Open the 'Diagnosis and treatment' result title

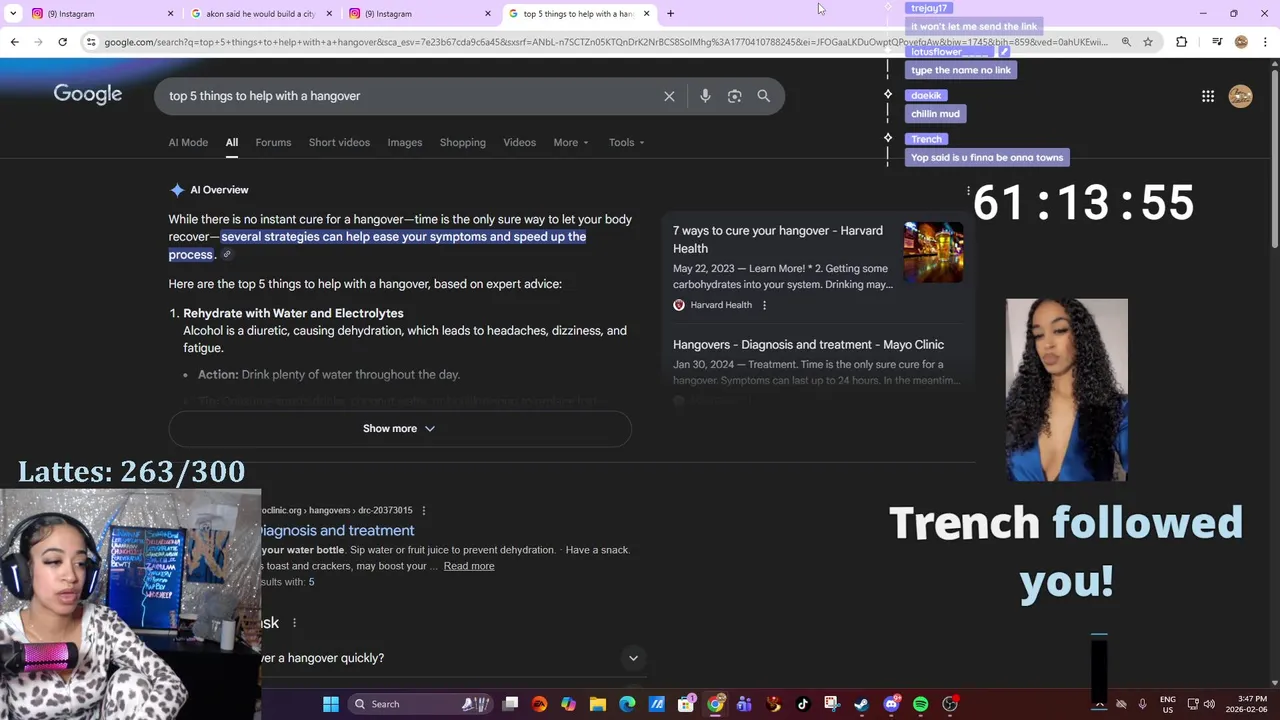coord(337,531)
